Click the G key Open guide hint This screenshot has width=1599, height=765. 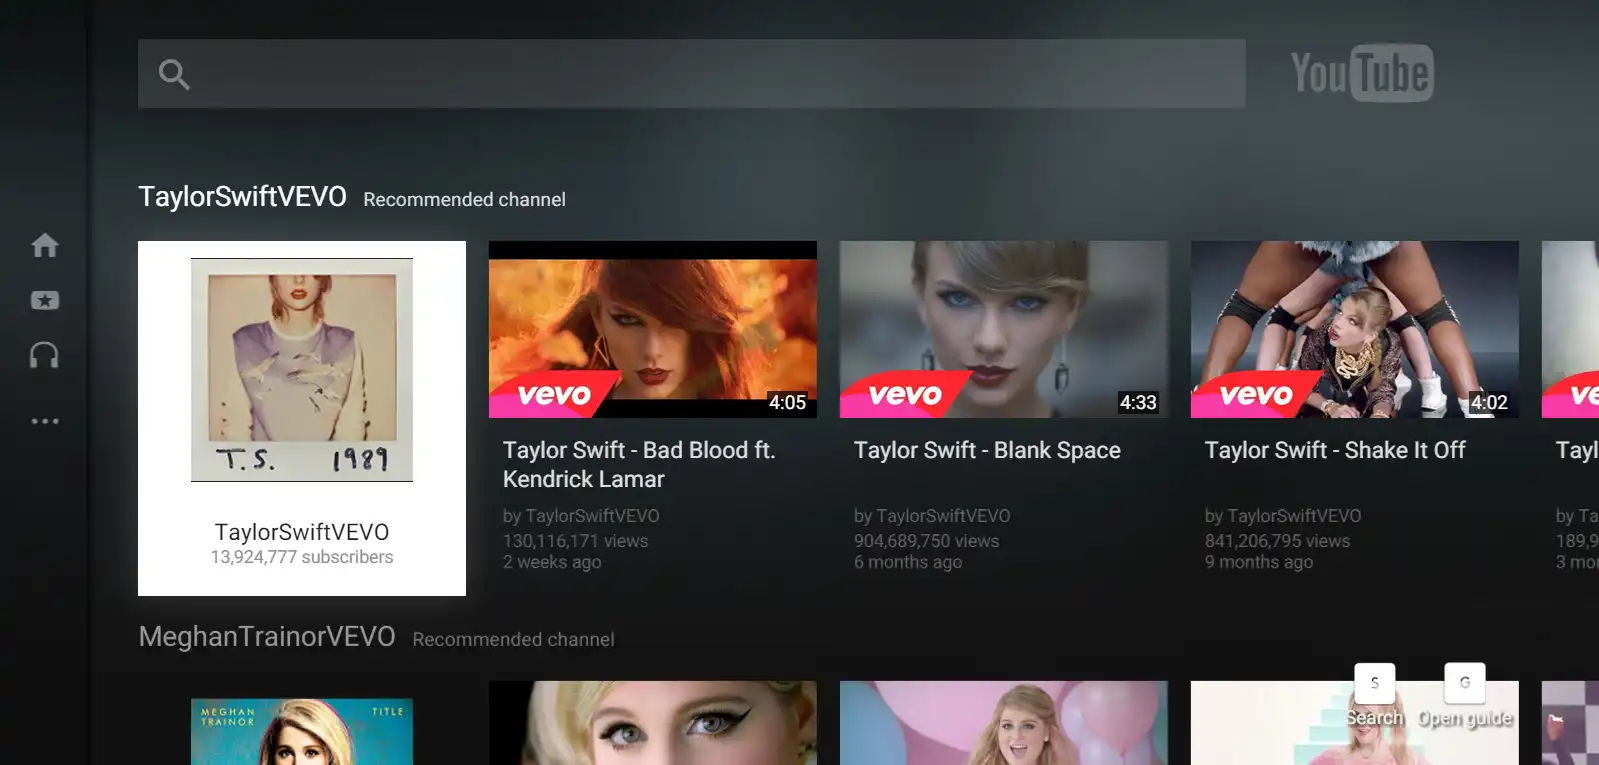(x=1465, y=697)
